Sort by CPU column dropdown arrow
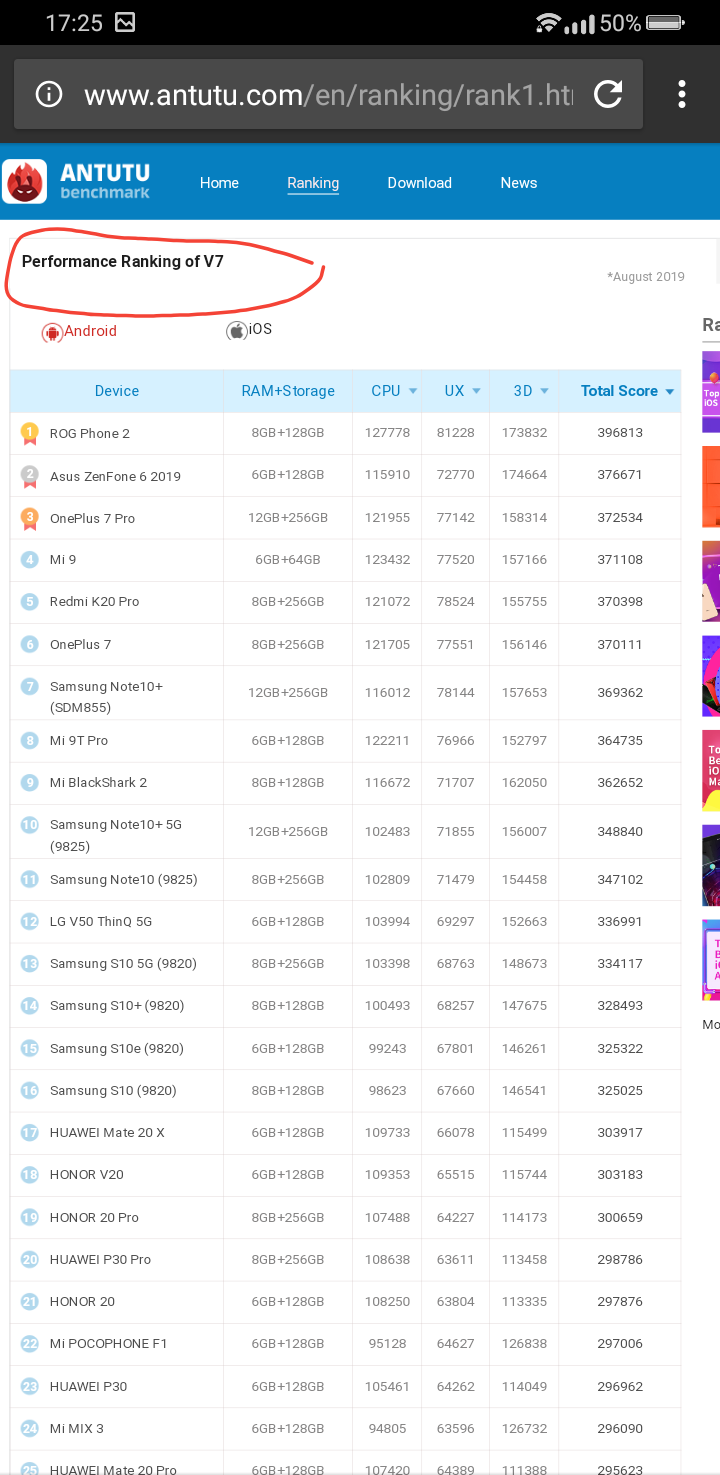The image size is (720, 1475). (412, 391)
